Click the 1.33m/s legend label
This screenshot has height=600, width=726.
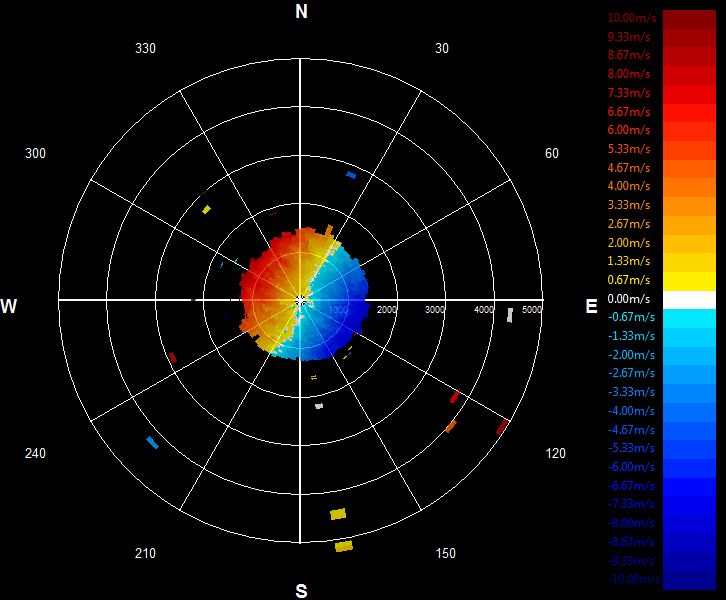coord(629,261)
